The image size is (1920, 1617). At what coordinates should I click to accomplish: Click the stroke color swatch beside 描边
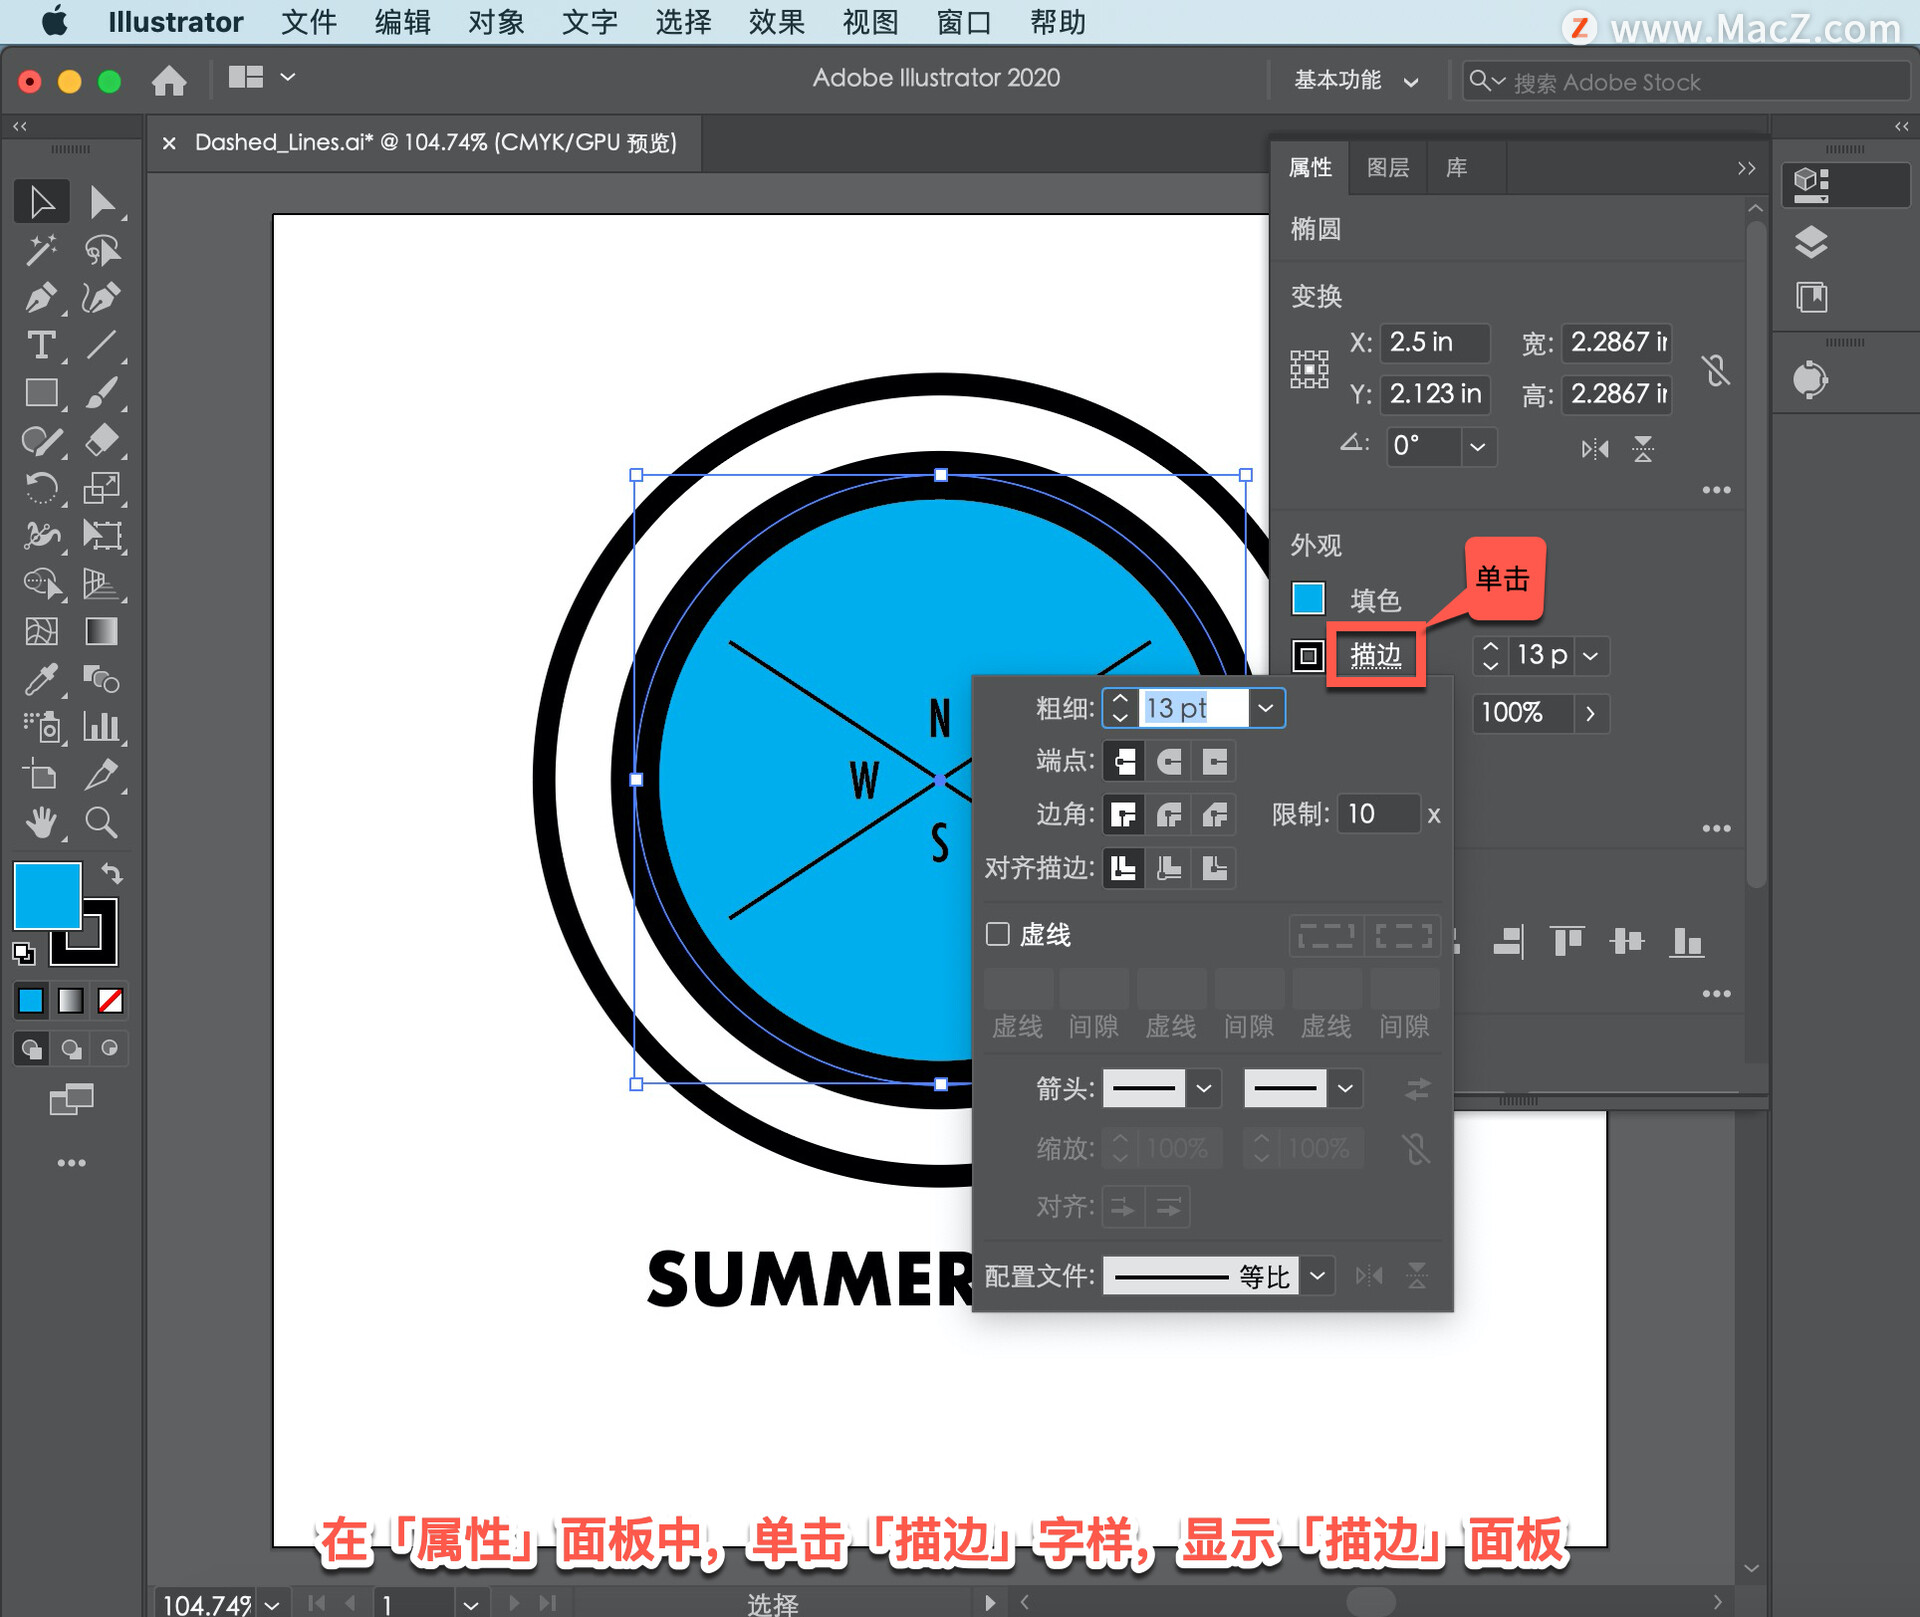pos(1308,655)
